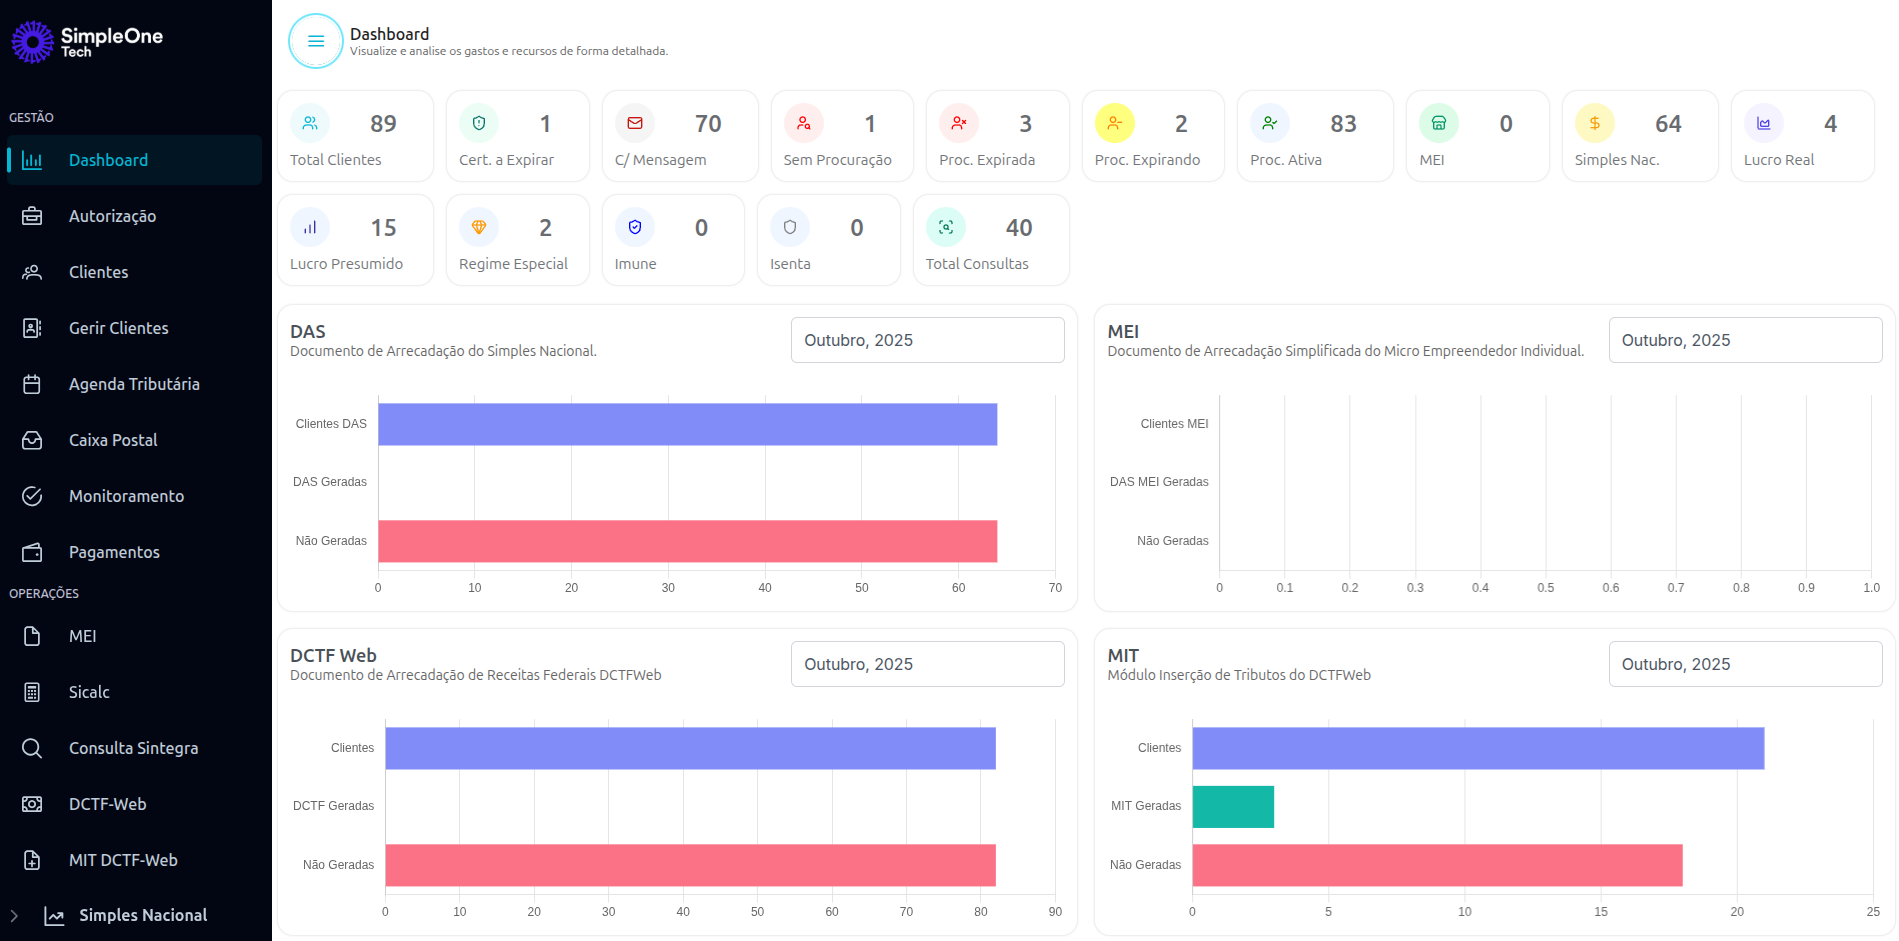Open the Dashboard section in sidebar
Viewport: 1899px width, 941px height.
tap(107, 160)
